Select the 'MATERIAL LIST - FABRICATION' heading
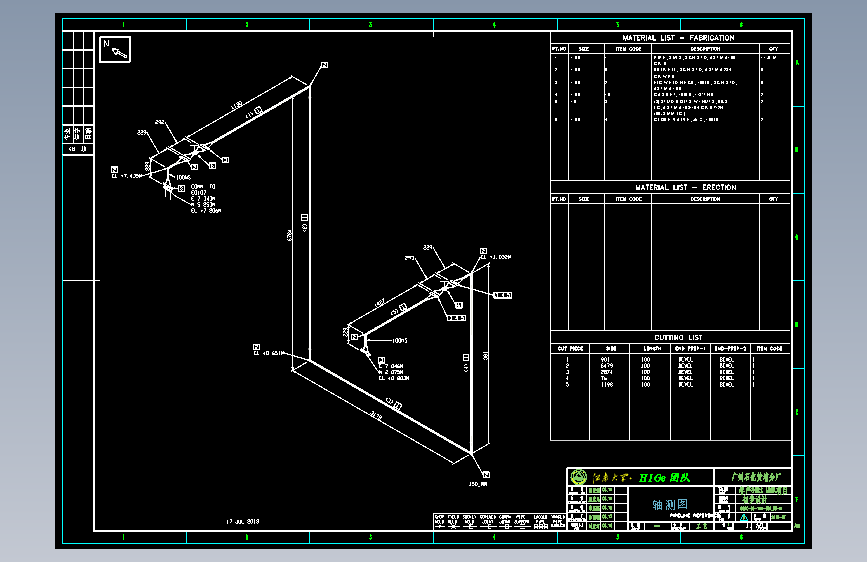The image size is (867, 562). pos(678,38)
